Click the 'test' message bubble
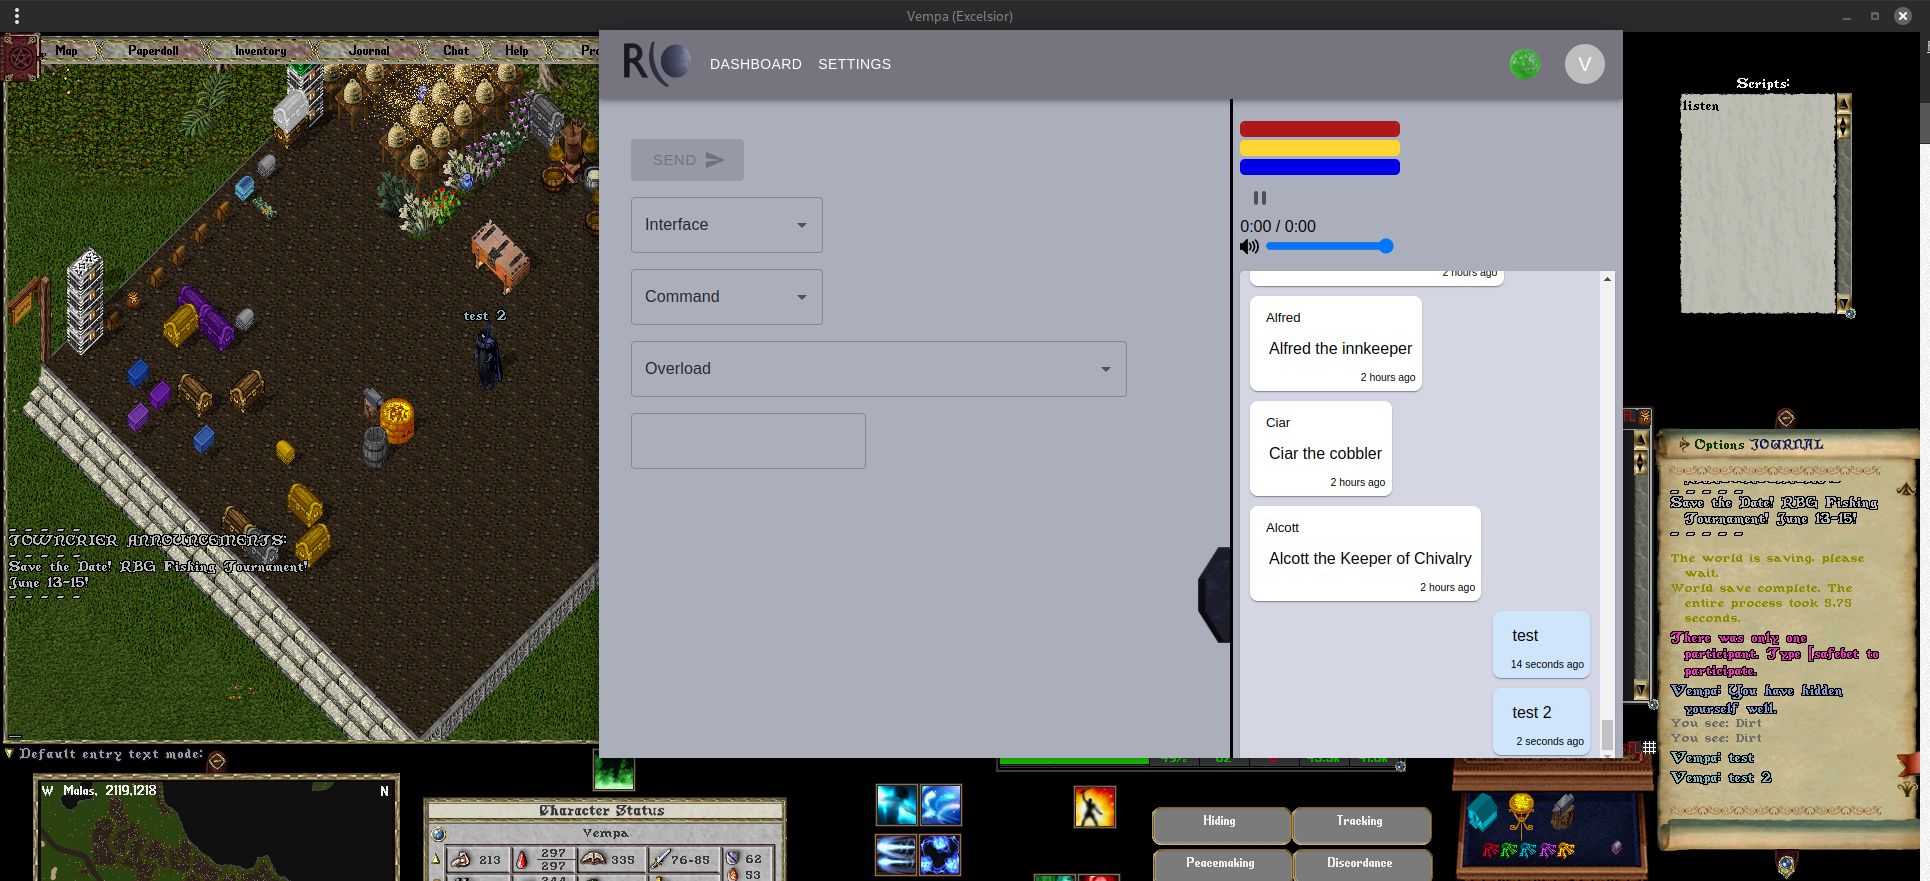The height and width of the screenshot is (881, 1930). (1541, 645)
